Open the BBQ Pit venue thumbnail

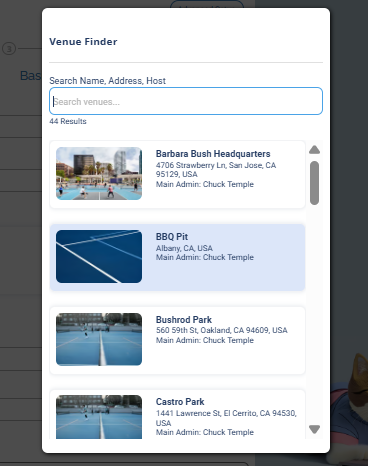[99, 256]
